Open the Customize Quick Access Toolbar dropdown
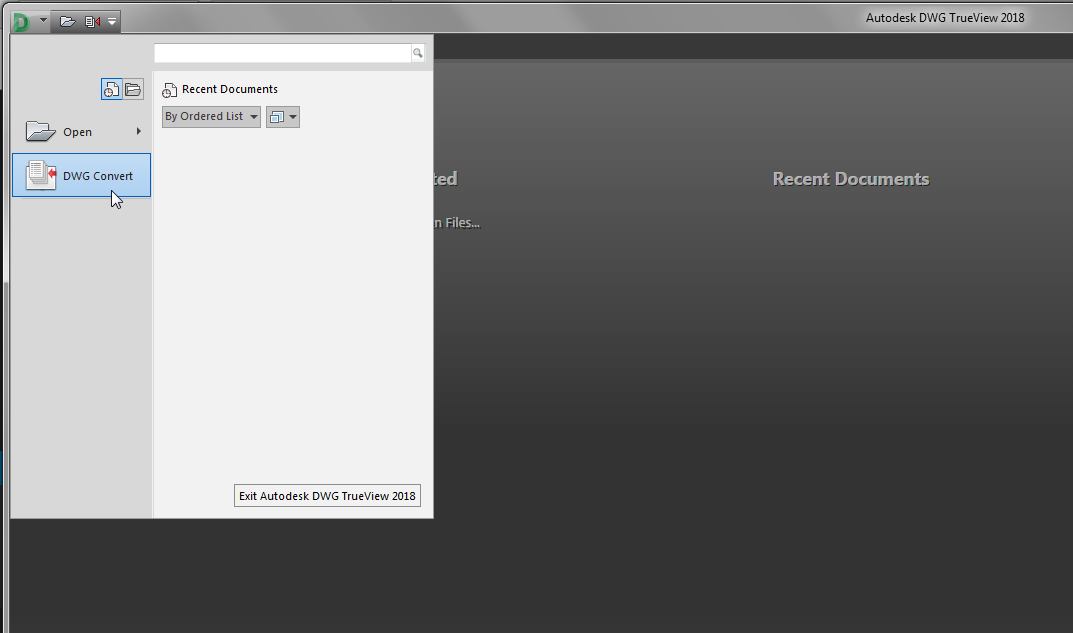The width and height of the screenshot is (1073, 633). pos(112,22)
